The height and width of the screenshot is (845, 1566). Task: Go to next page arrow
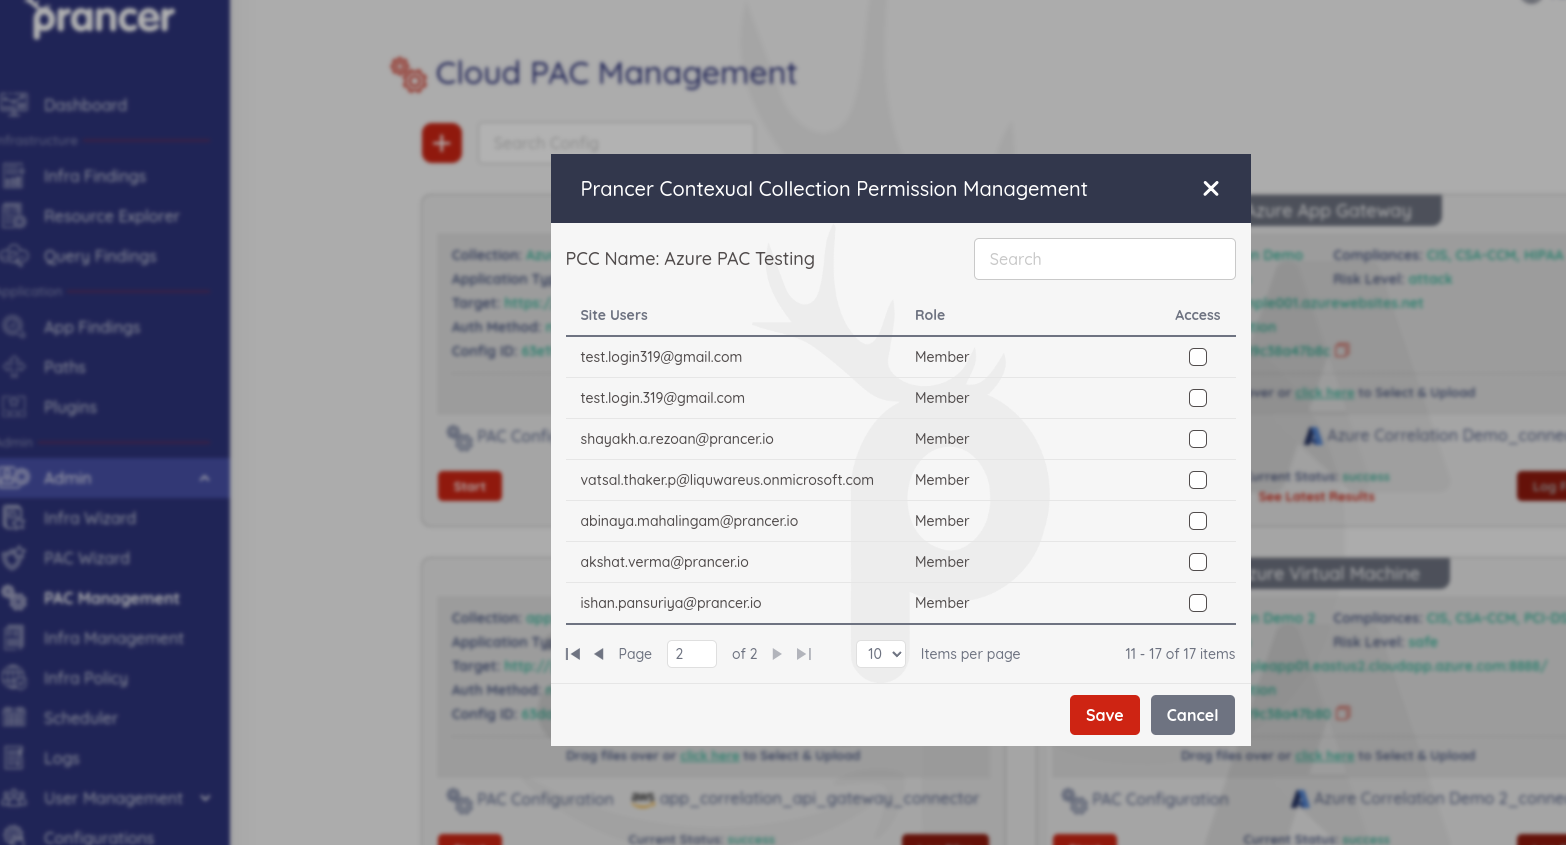[x=777, y=654]
